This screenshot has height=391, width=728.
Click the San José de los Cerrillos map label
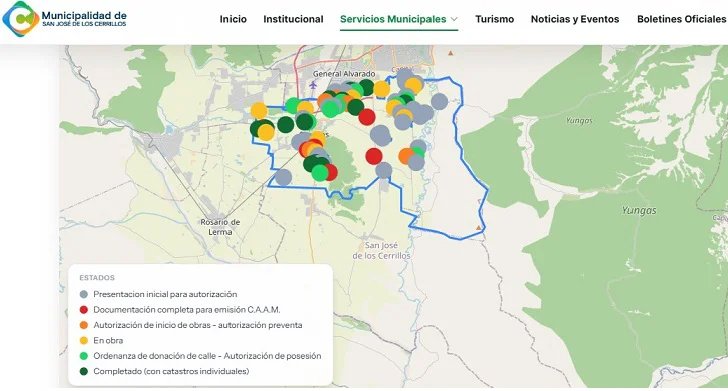[x=381, y=250]
